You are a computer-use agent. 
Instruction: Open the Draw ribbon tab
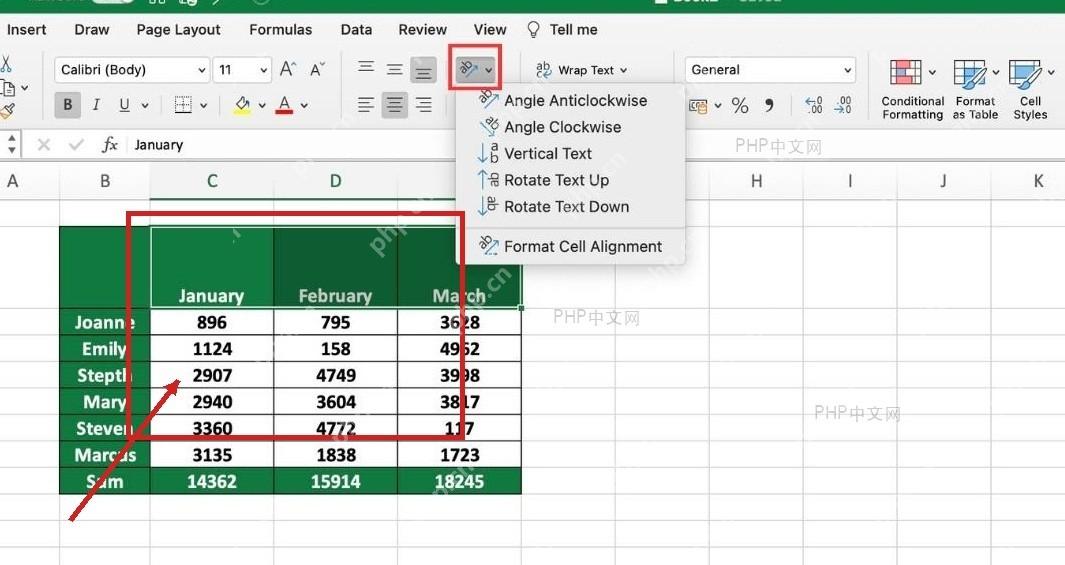pyautogui.click(x=92, y=30)
